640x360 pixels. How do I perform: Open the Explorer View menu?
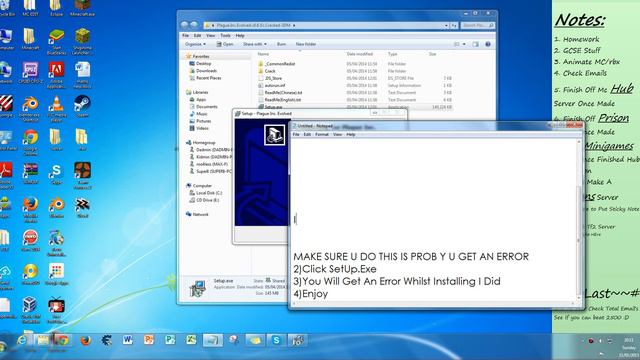point(211,36)
